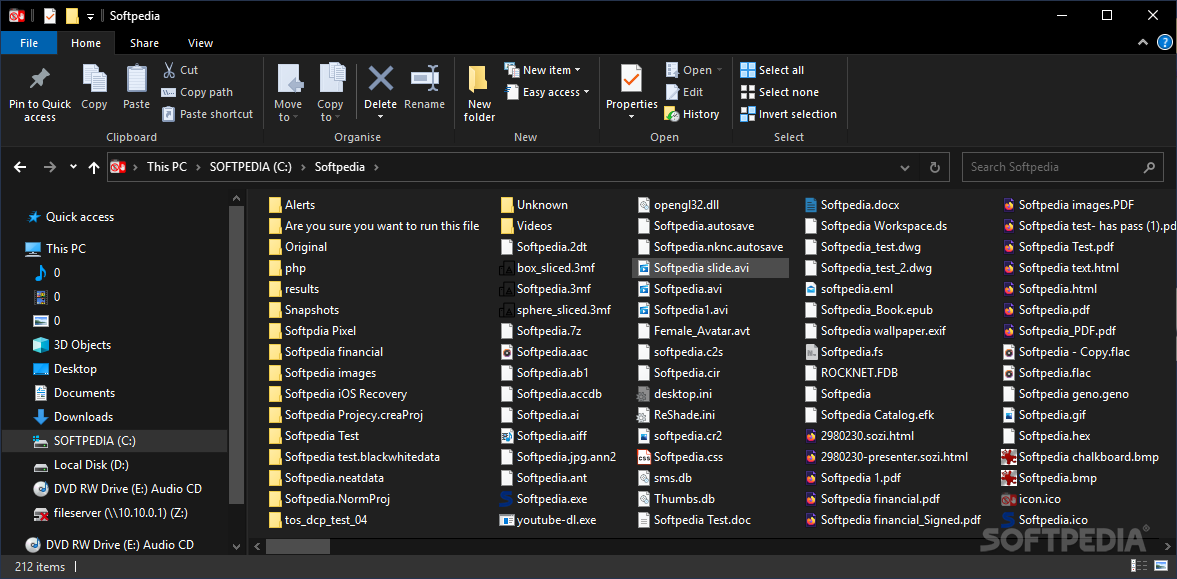Go up one folder level arrow

coord(94,167)
